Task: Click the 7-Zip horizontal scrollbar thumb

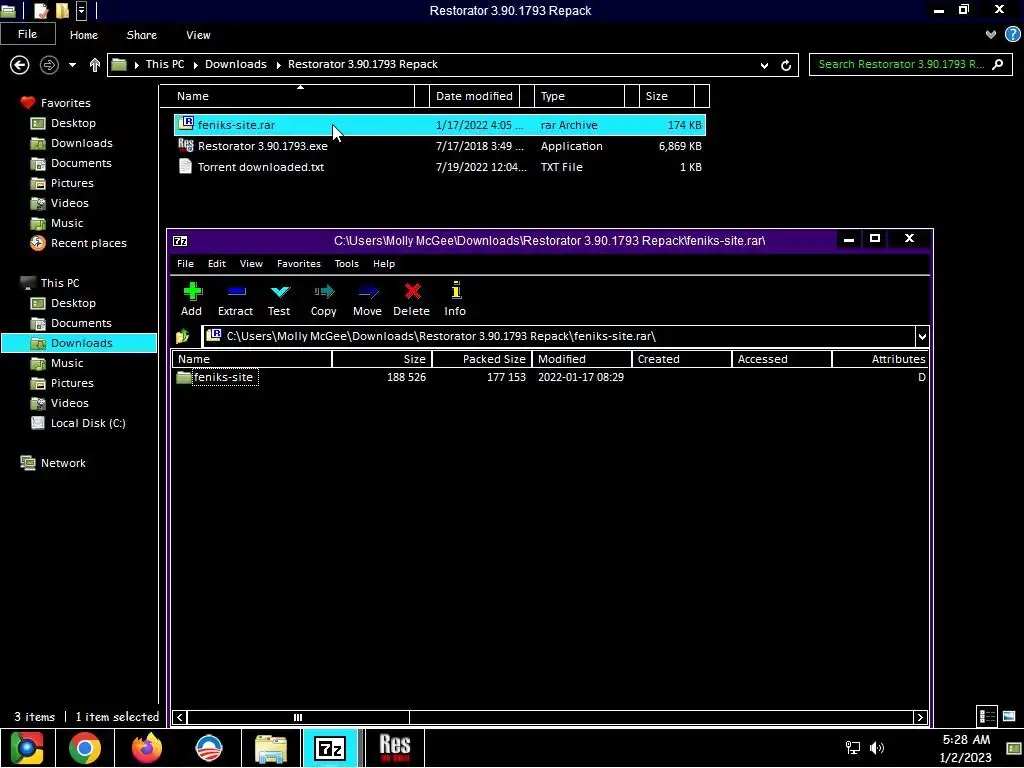Action: pyautogui.click(x=298, y=718)
